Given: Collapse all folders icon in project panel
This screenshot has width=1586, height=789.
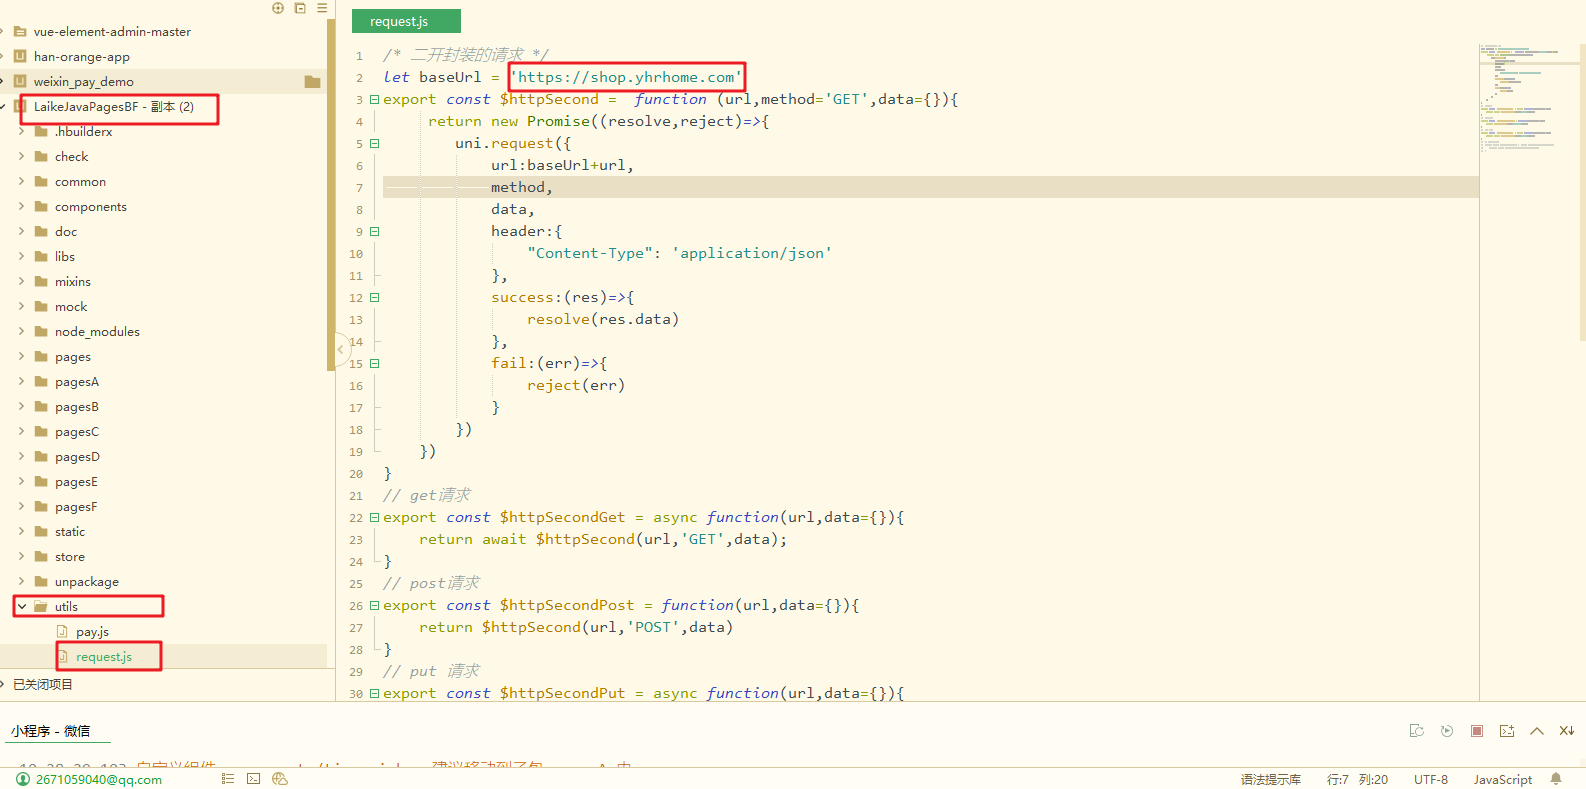Looking at the screenshot, I should tap(300, 8).
